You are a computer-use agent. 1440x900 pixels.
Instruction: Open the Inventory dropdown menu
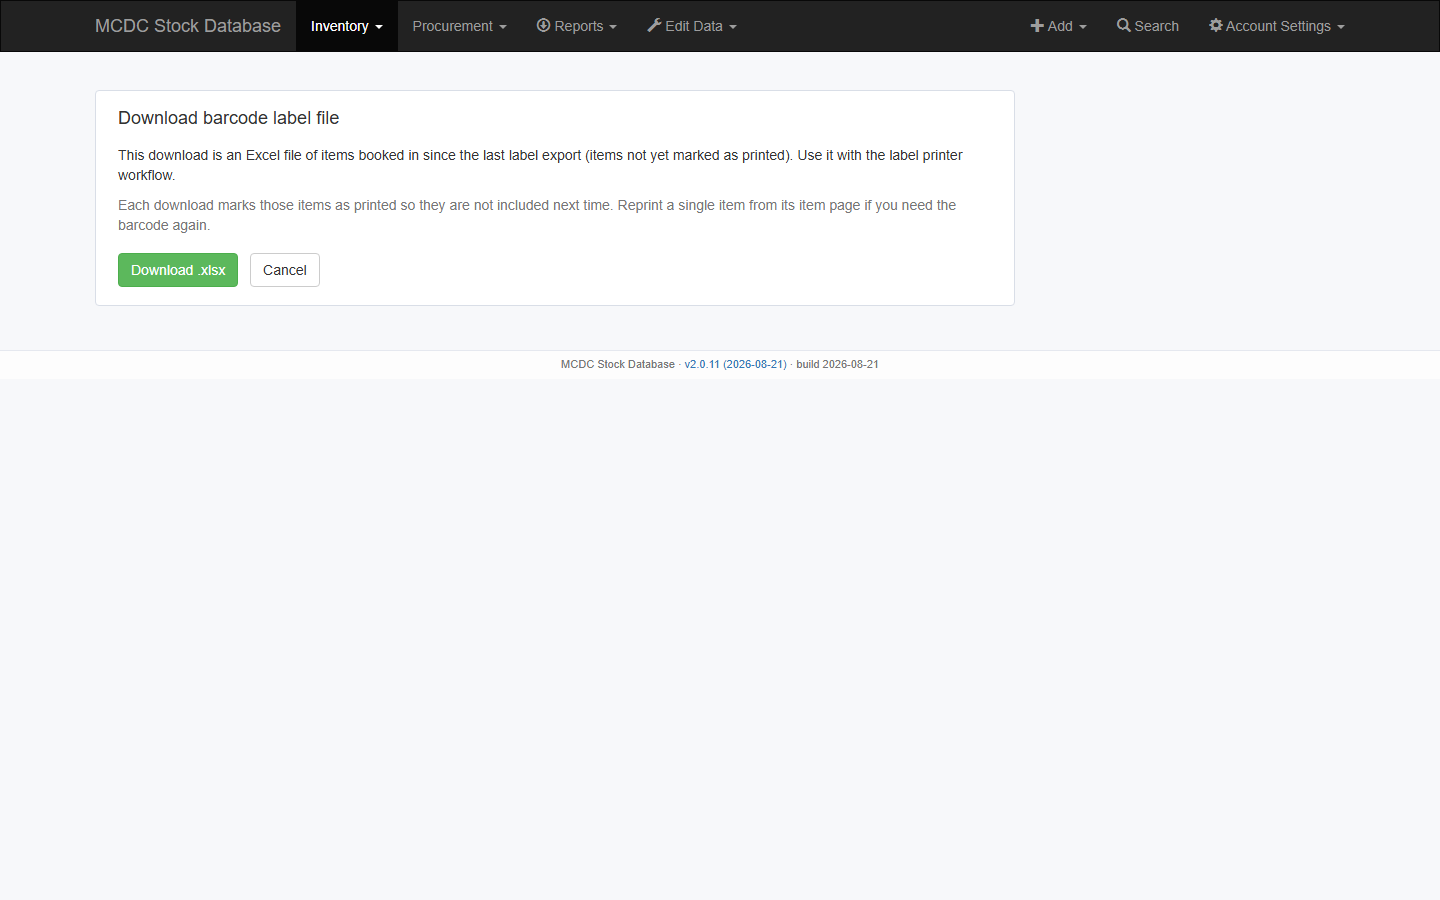tap(347, 26)
